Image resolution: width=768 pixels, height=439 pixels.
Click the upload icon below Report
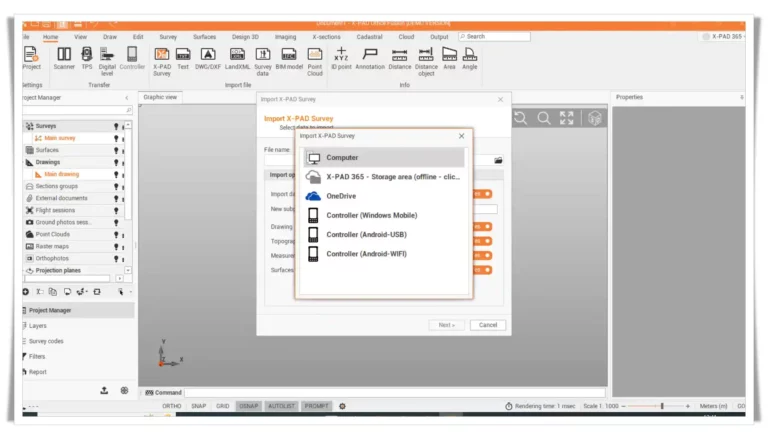click(104, 390)
